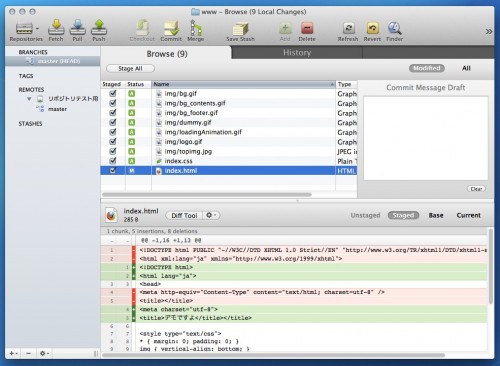Click the Checkout toolbar icon
Viewport: 500px width, 366px height.
142,27
